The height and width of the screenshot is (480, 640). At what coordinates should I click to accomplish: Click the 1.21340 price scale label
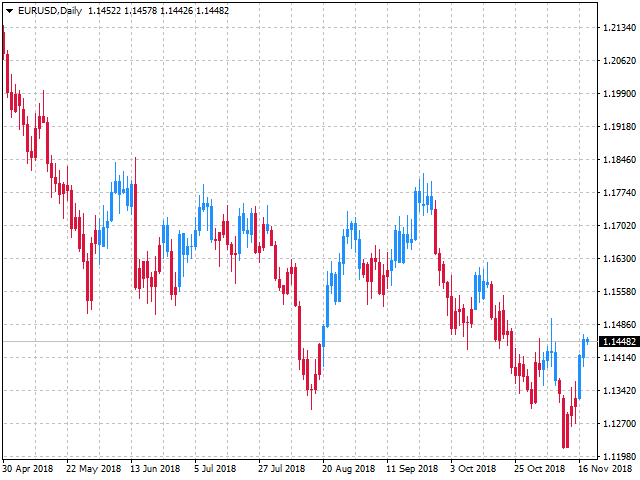point(619,28)
